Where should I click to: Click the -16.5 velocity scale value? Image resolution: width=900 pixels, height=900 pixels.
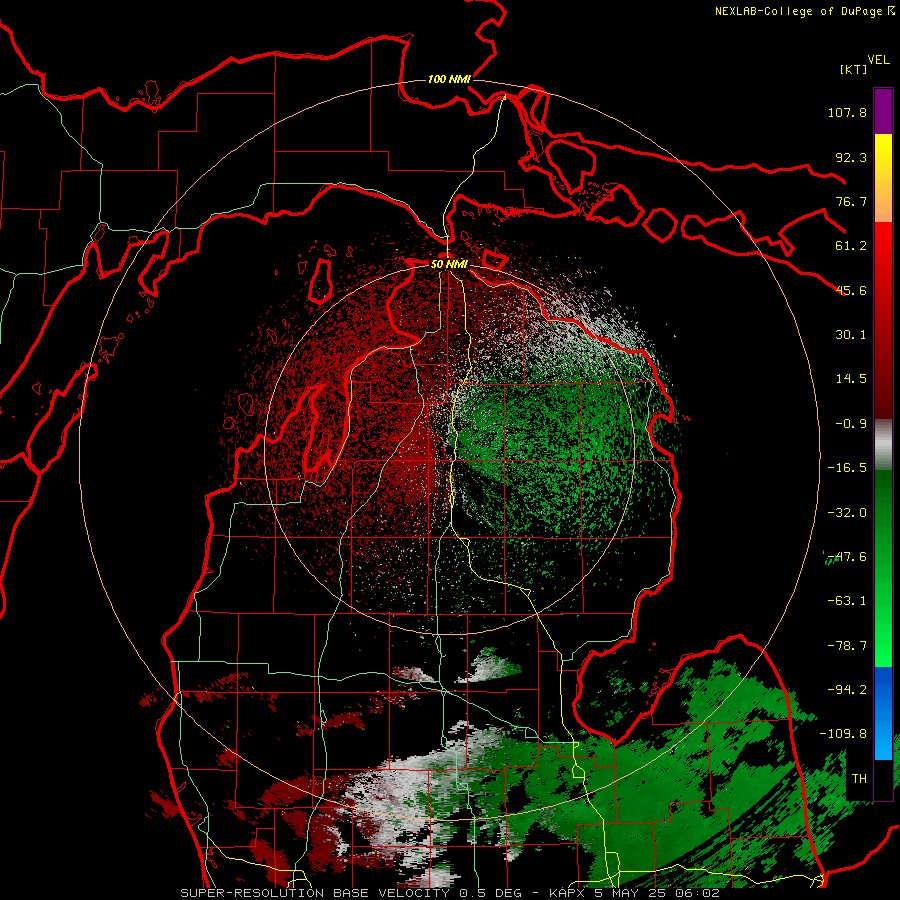click(847, 468)
